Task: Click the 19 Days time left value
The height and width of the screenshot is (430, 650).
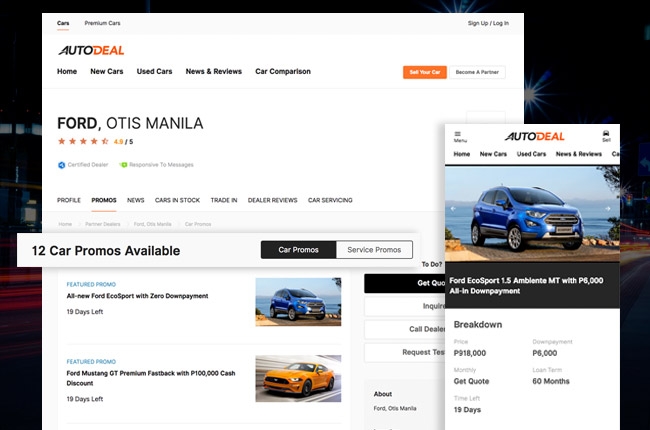Action: (467, 410)
